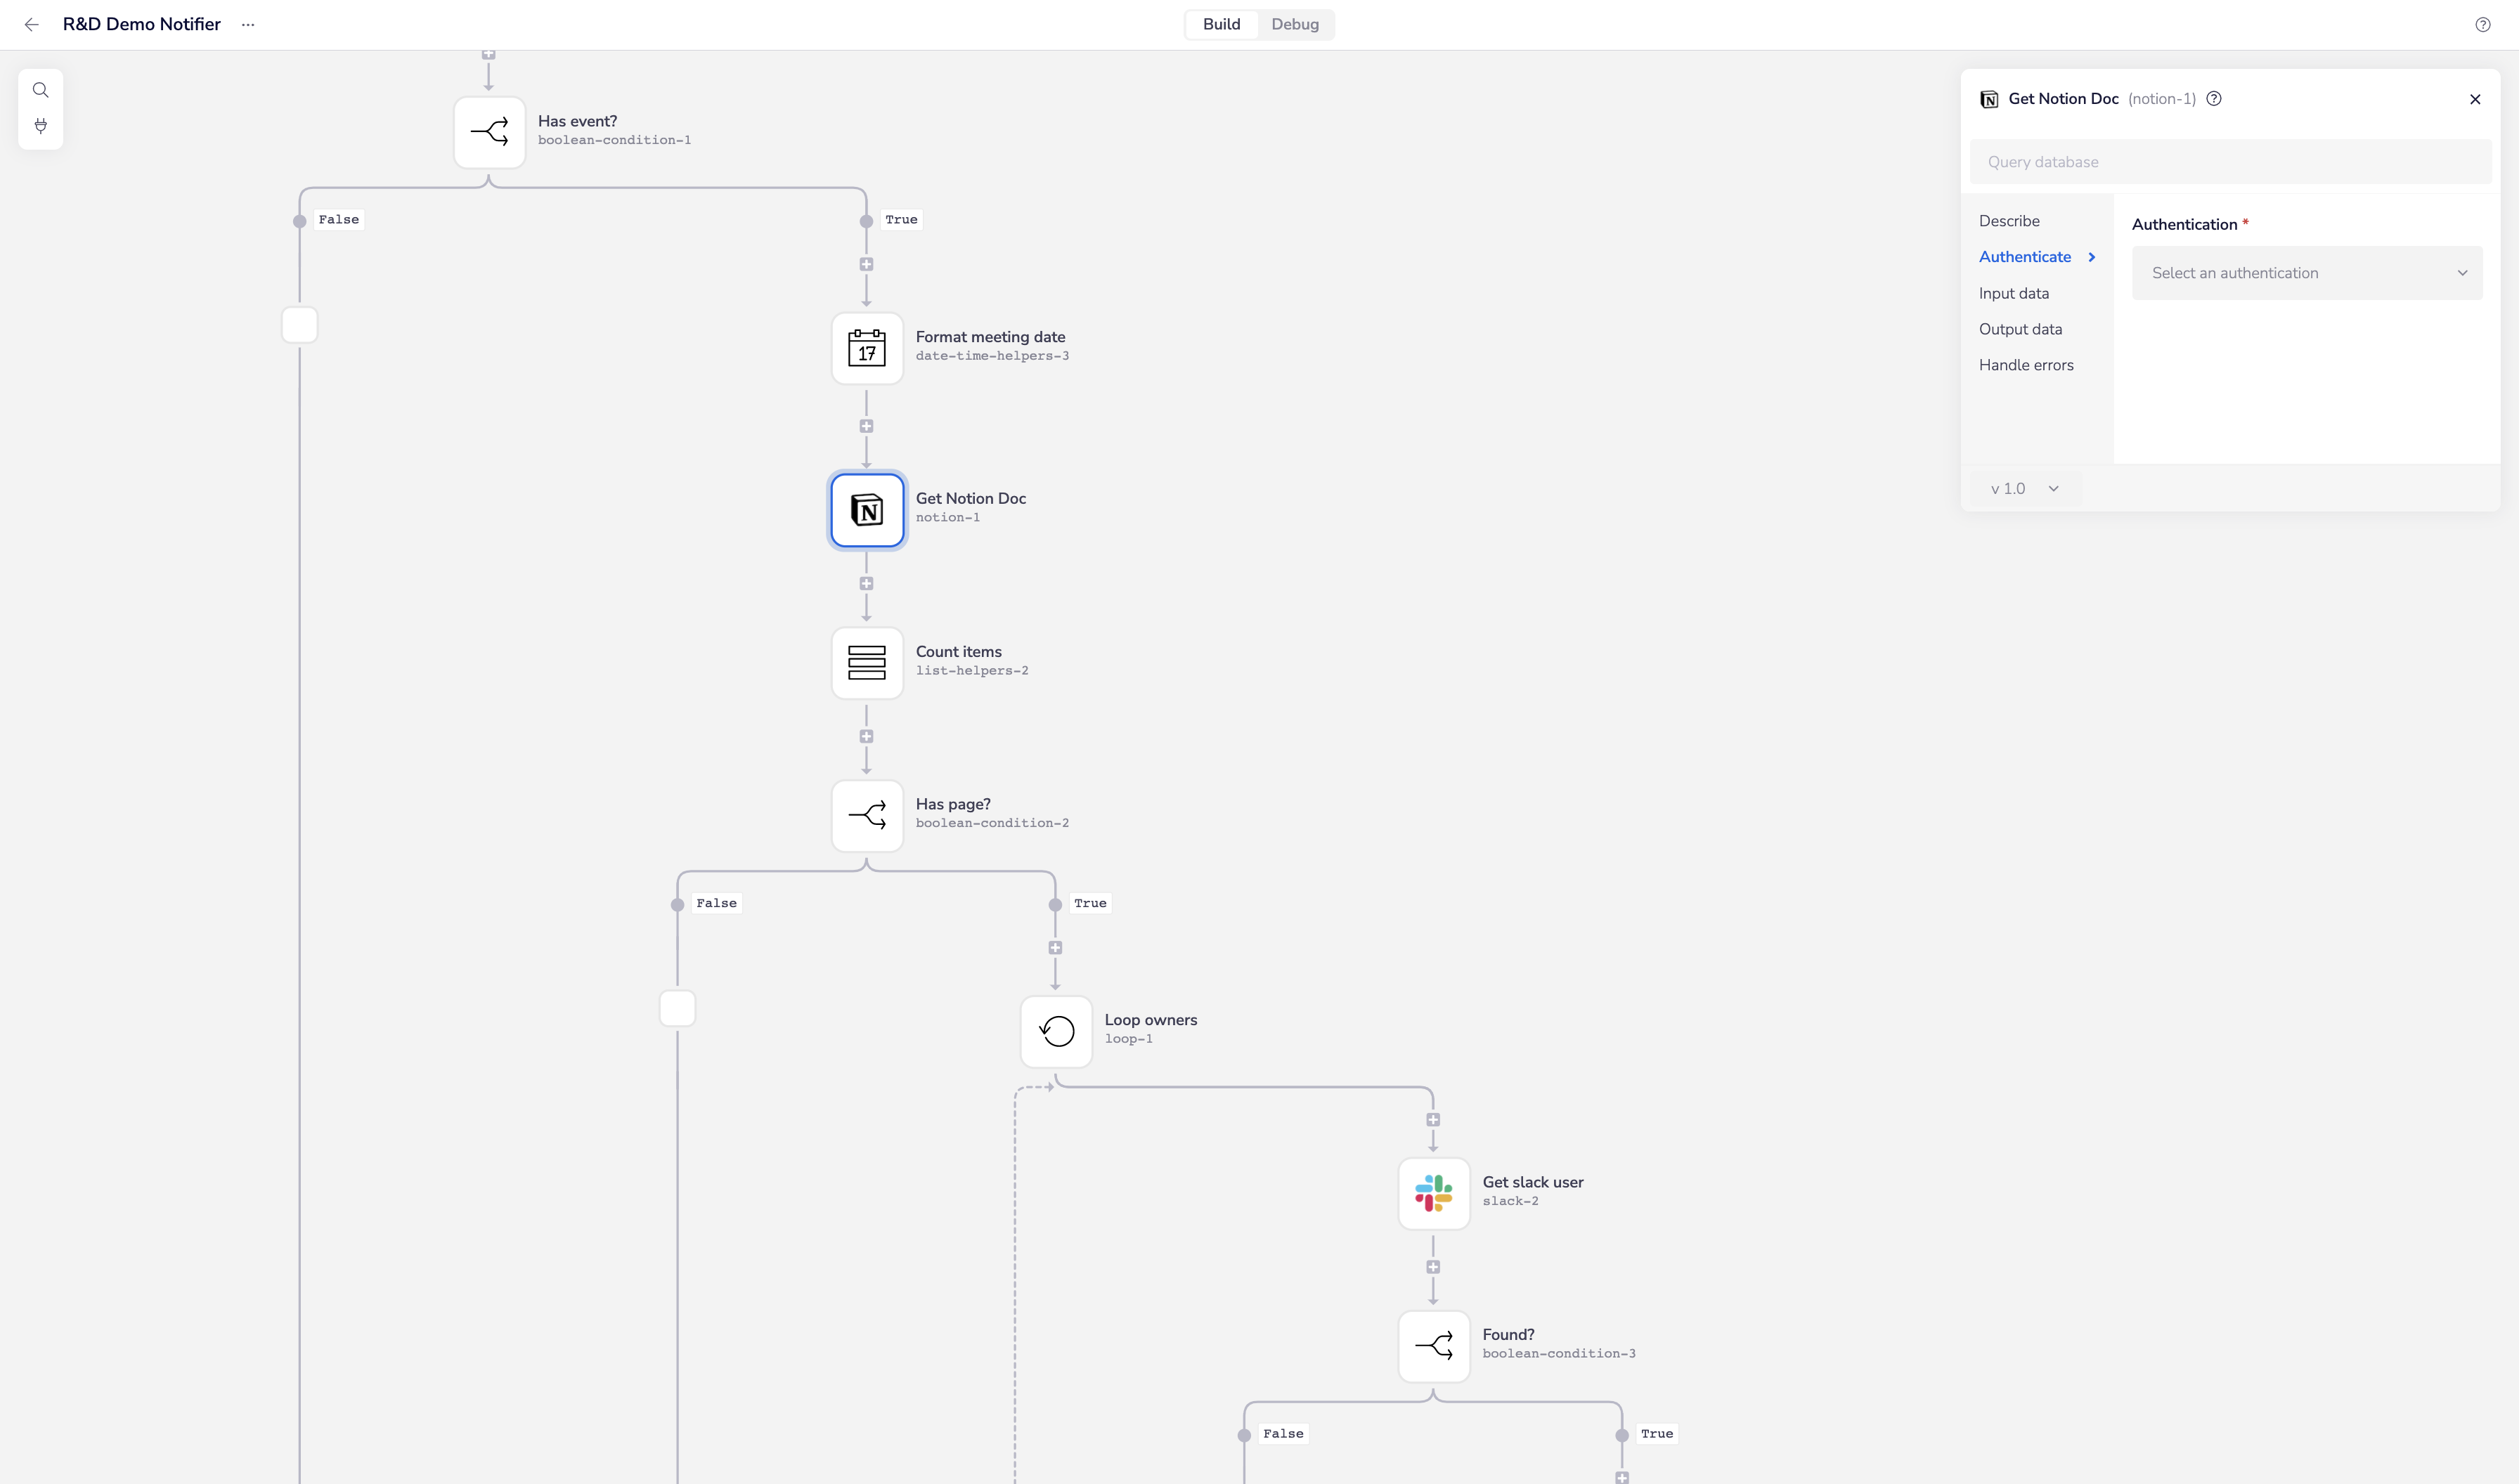Click the help question mark beside notion-1
This screenshot has height=1484, width=2519.
(2214, 98)
